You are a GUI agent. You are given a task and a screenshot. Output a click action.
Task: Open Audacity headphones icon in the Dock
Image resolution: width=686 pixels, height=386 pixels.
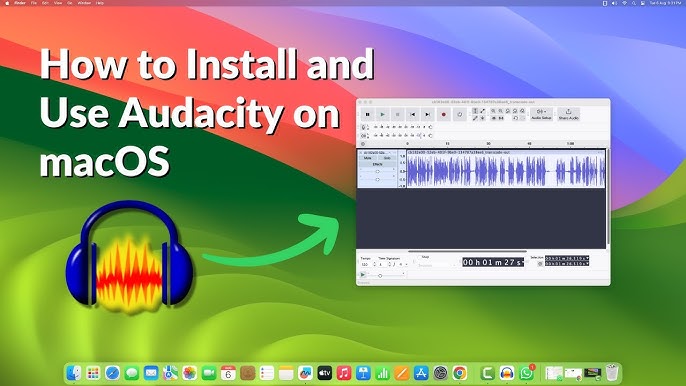coord(507,373)
